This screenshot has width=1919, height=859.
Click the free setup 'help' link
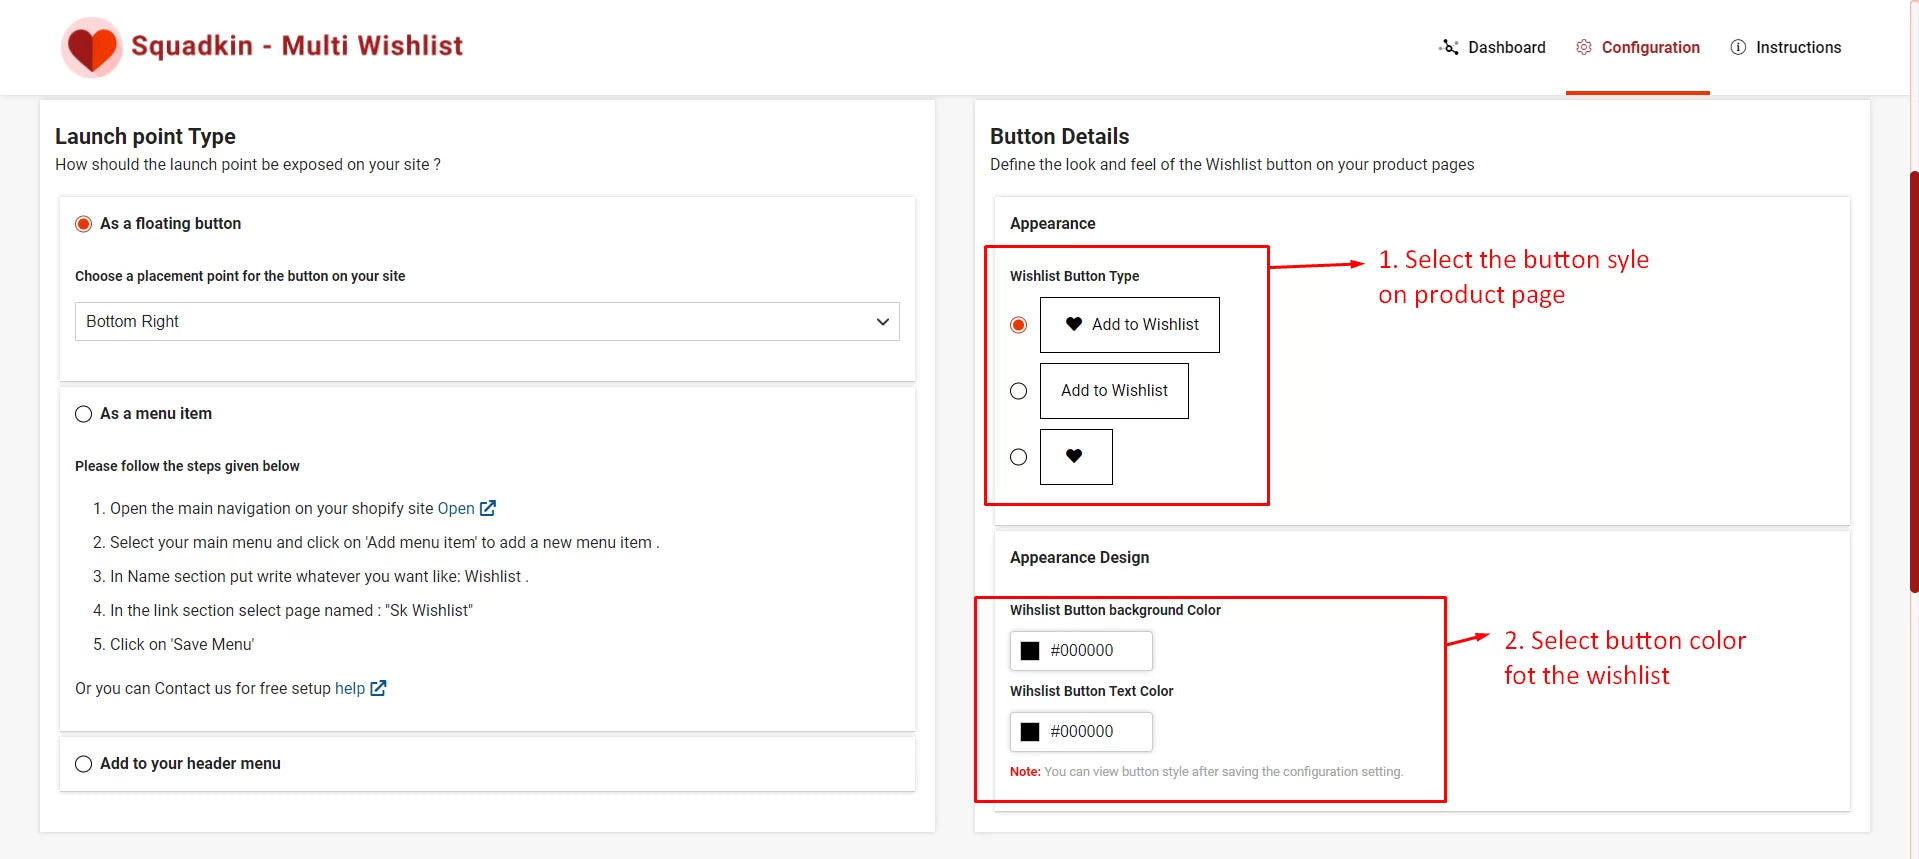coord(350,688)
